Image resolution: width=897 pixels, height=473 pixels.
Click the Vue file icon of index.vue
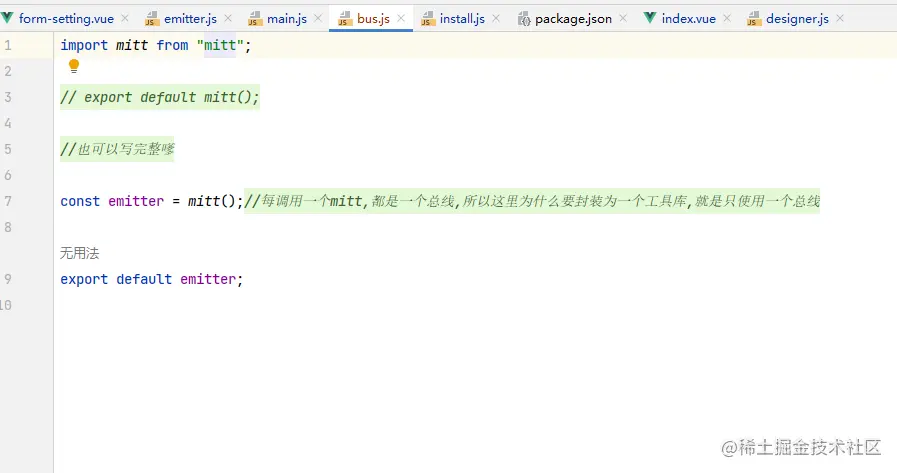pyautogui.click(x=649, y=18)
